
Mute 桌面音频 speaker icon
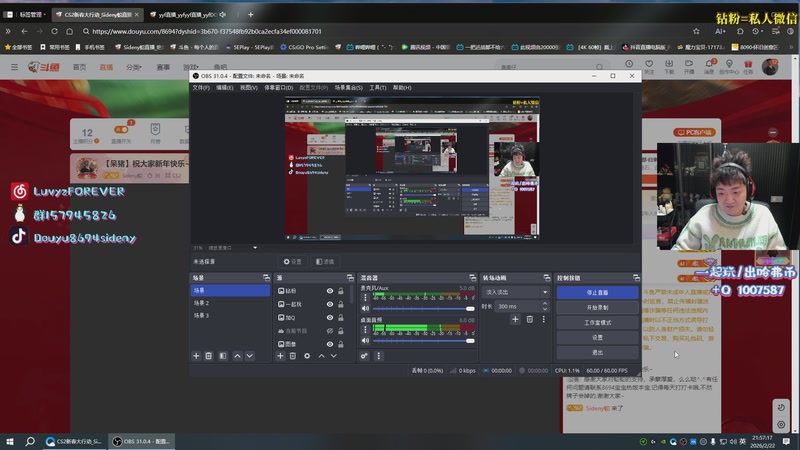365,340
